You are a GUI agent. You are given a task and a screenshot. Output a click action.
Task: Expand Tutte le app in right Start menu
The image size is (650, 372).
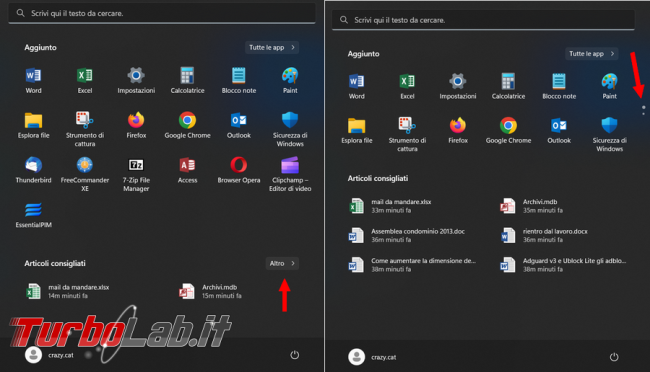[x=592, y=53]
